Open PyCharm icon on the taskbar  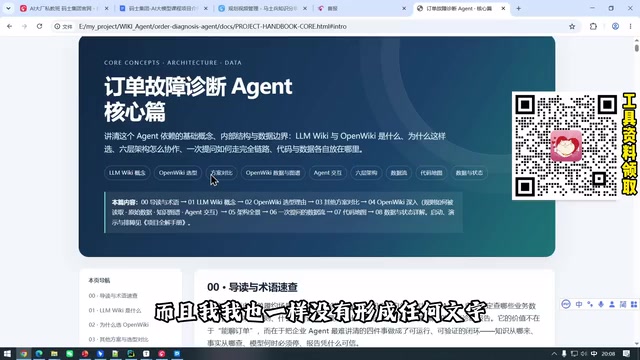131,353
